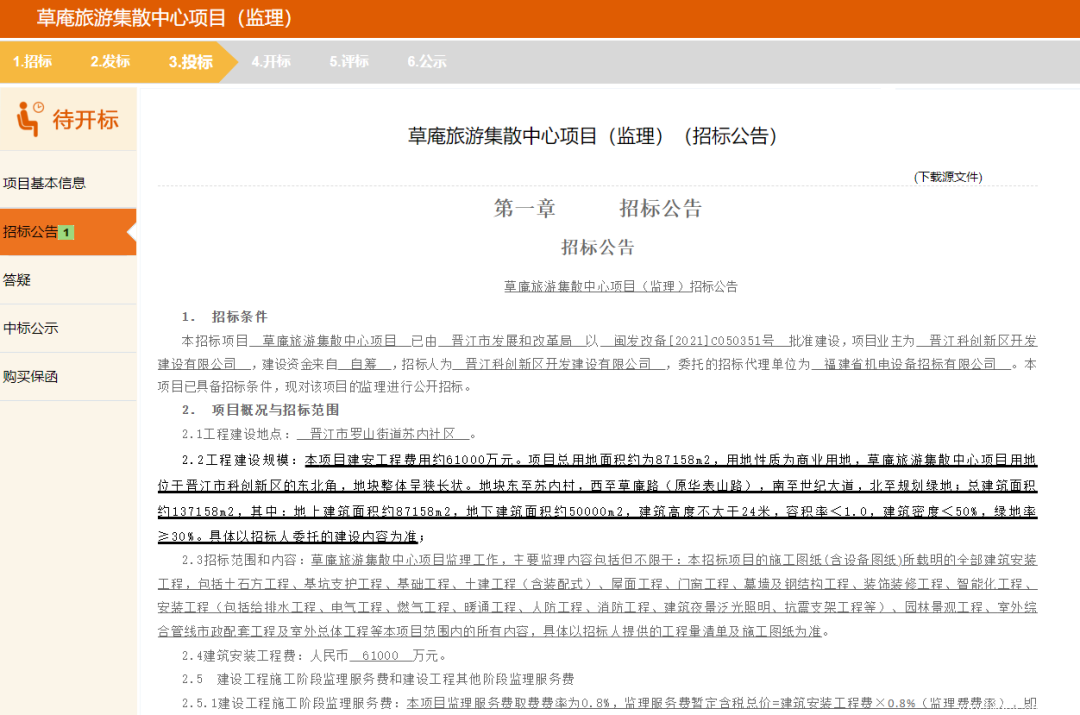1080x715 pixels.
Task: Open step 2.发标
Action: click(110, 61)
